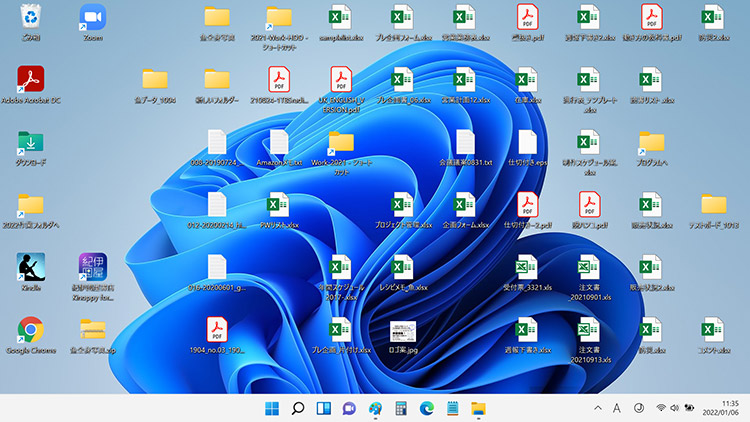Image resolution: width=750 pixels, height=422 pixels.
Task: Select the ロゴ案.jpg image file
Action: (x=403, y=332)
